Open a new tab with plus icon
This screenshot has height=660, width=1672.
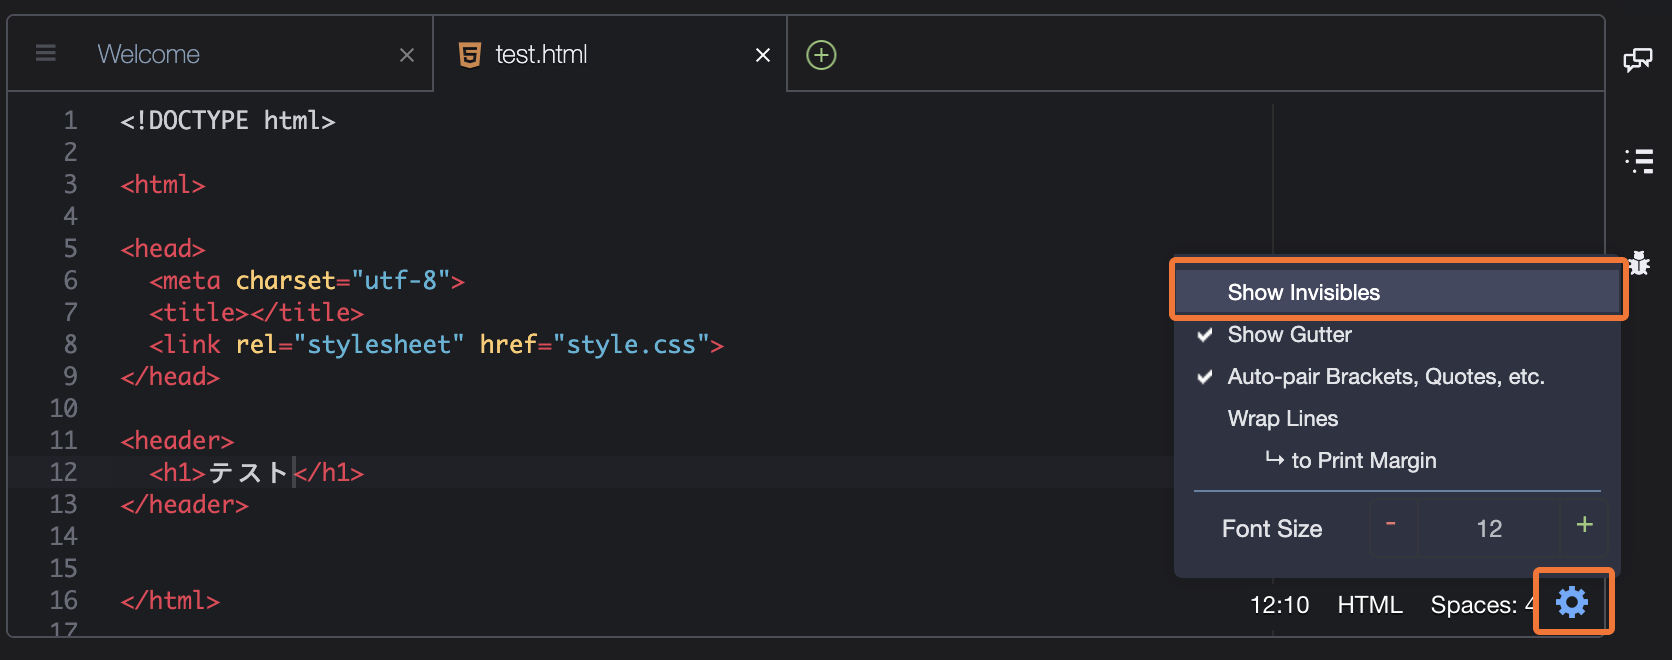coord(821,55)
